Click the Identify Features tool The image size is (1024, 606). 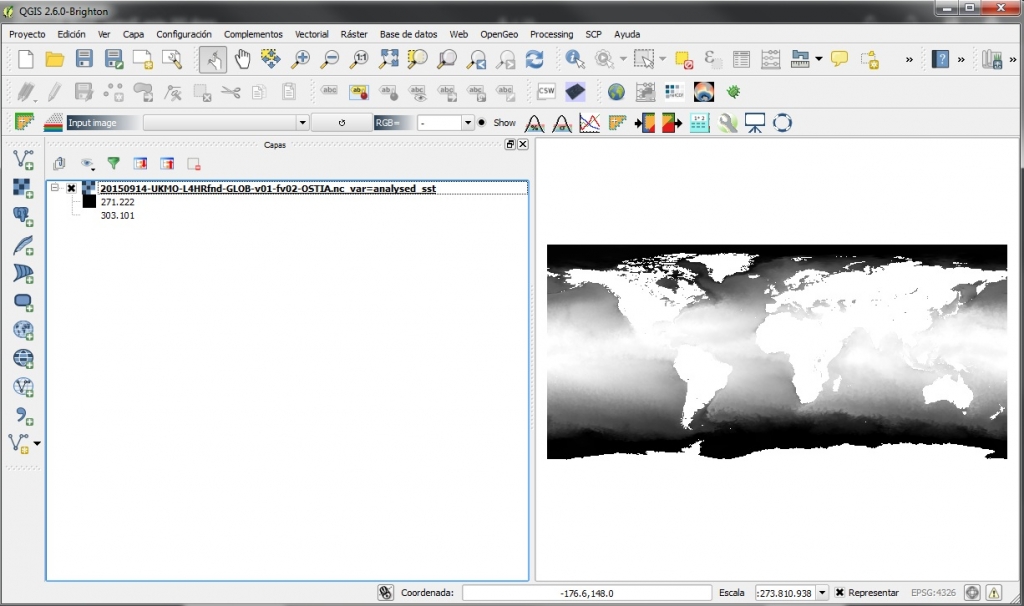575,59
